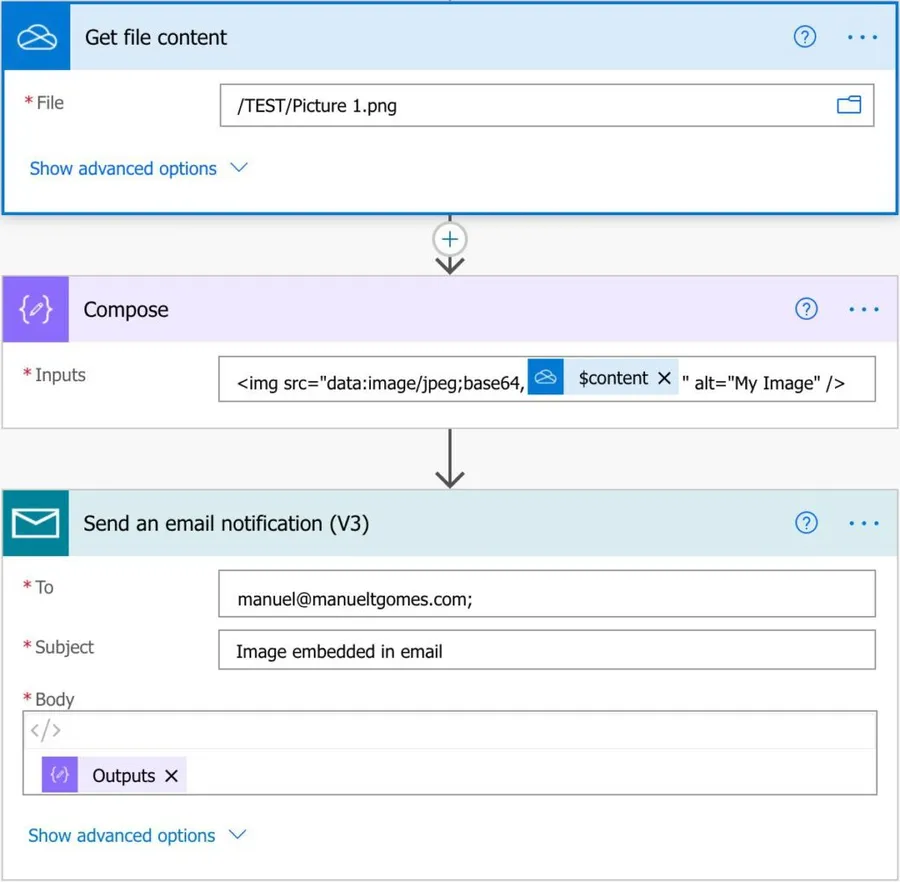The image size is (900, 882).
Task: Click the Compose action title header
Action: point(126,310)
